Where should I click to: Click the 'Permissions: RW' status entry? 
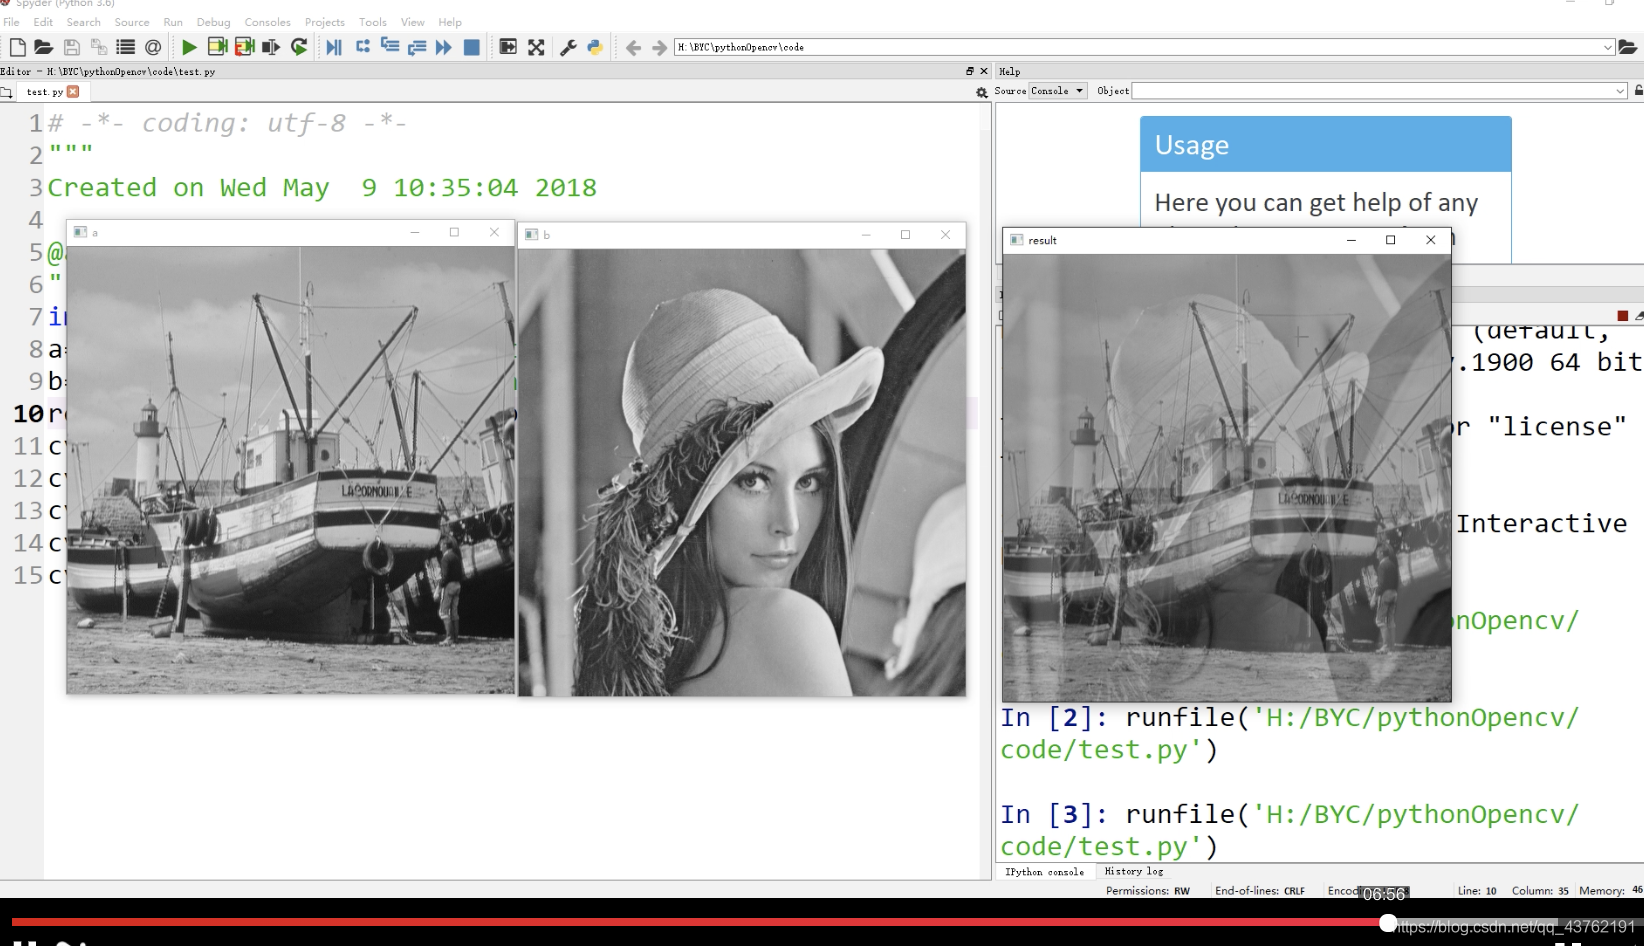[1148, 891]
